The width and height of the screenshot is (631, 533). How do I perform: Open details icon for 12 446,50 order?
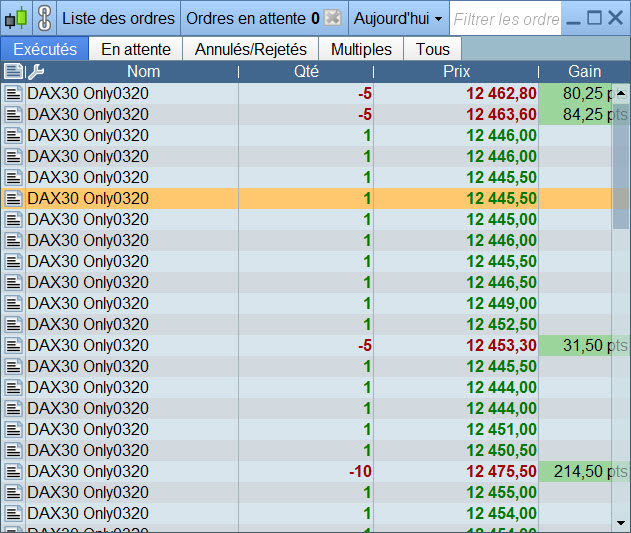click(x=13, y=282)
